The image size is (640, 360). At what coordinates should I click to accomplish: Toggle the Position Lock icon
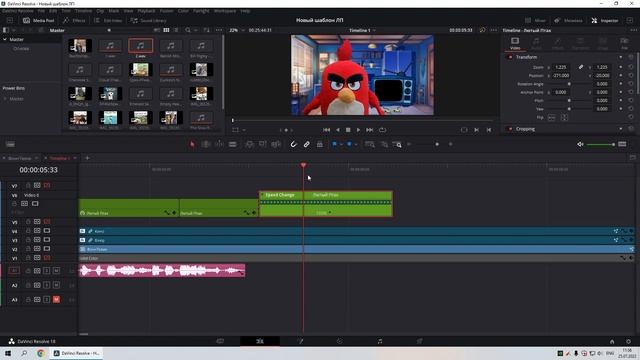(320, 144)
